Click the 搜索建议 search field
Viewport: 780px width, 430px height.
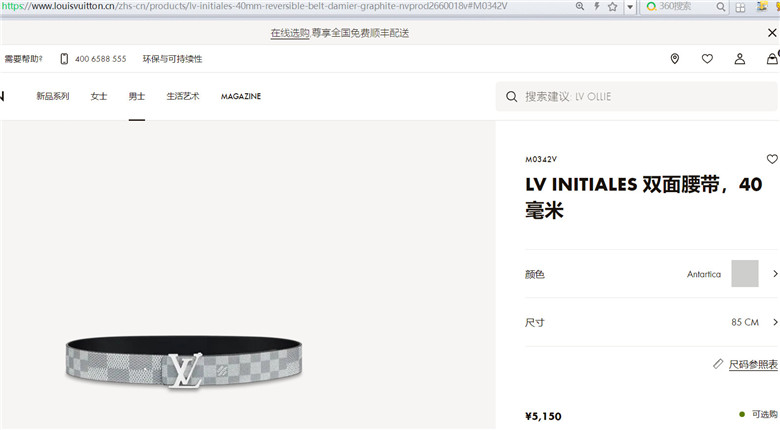636,97
